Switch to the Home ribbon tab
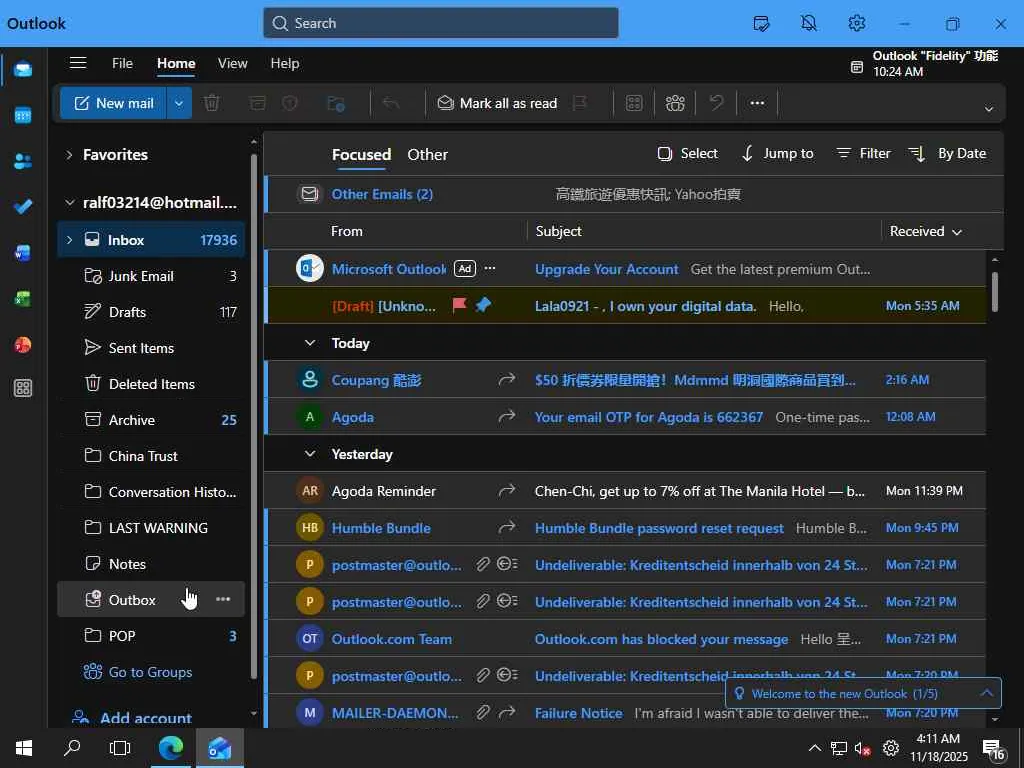Viewport: 1024px width, 768px height. coord(176,63)
